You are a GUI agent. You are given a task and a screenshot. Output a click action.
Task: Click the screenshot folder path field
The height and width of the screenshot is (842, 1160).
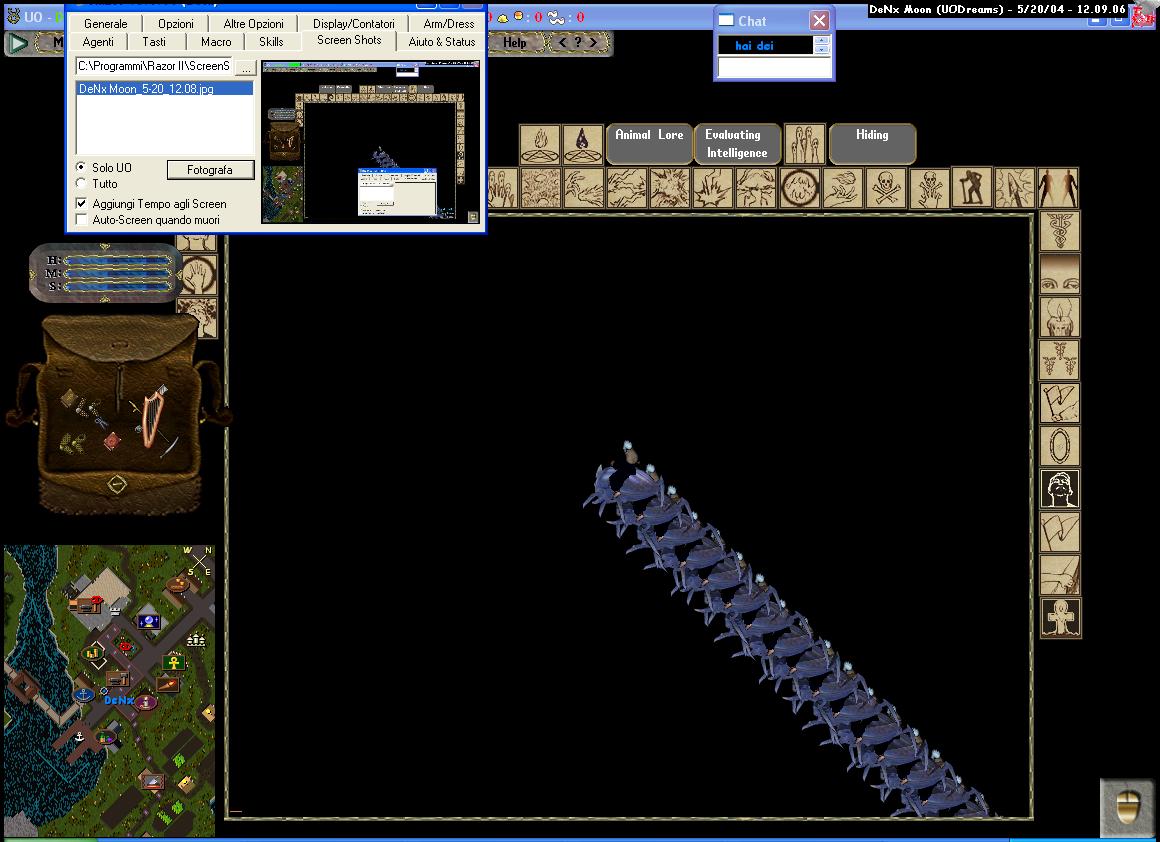[154, 66]
